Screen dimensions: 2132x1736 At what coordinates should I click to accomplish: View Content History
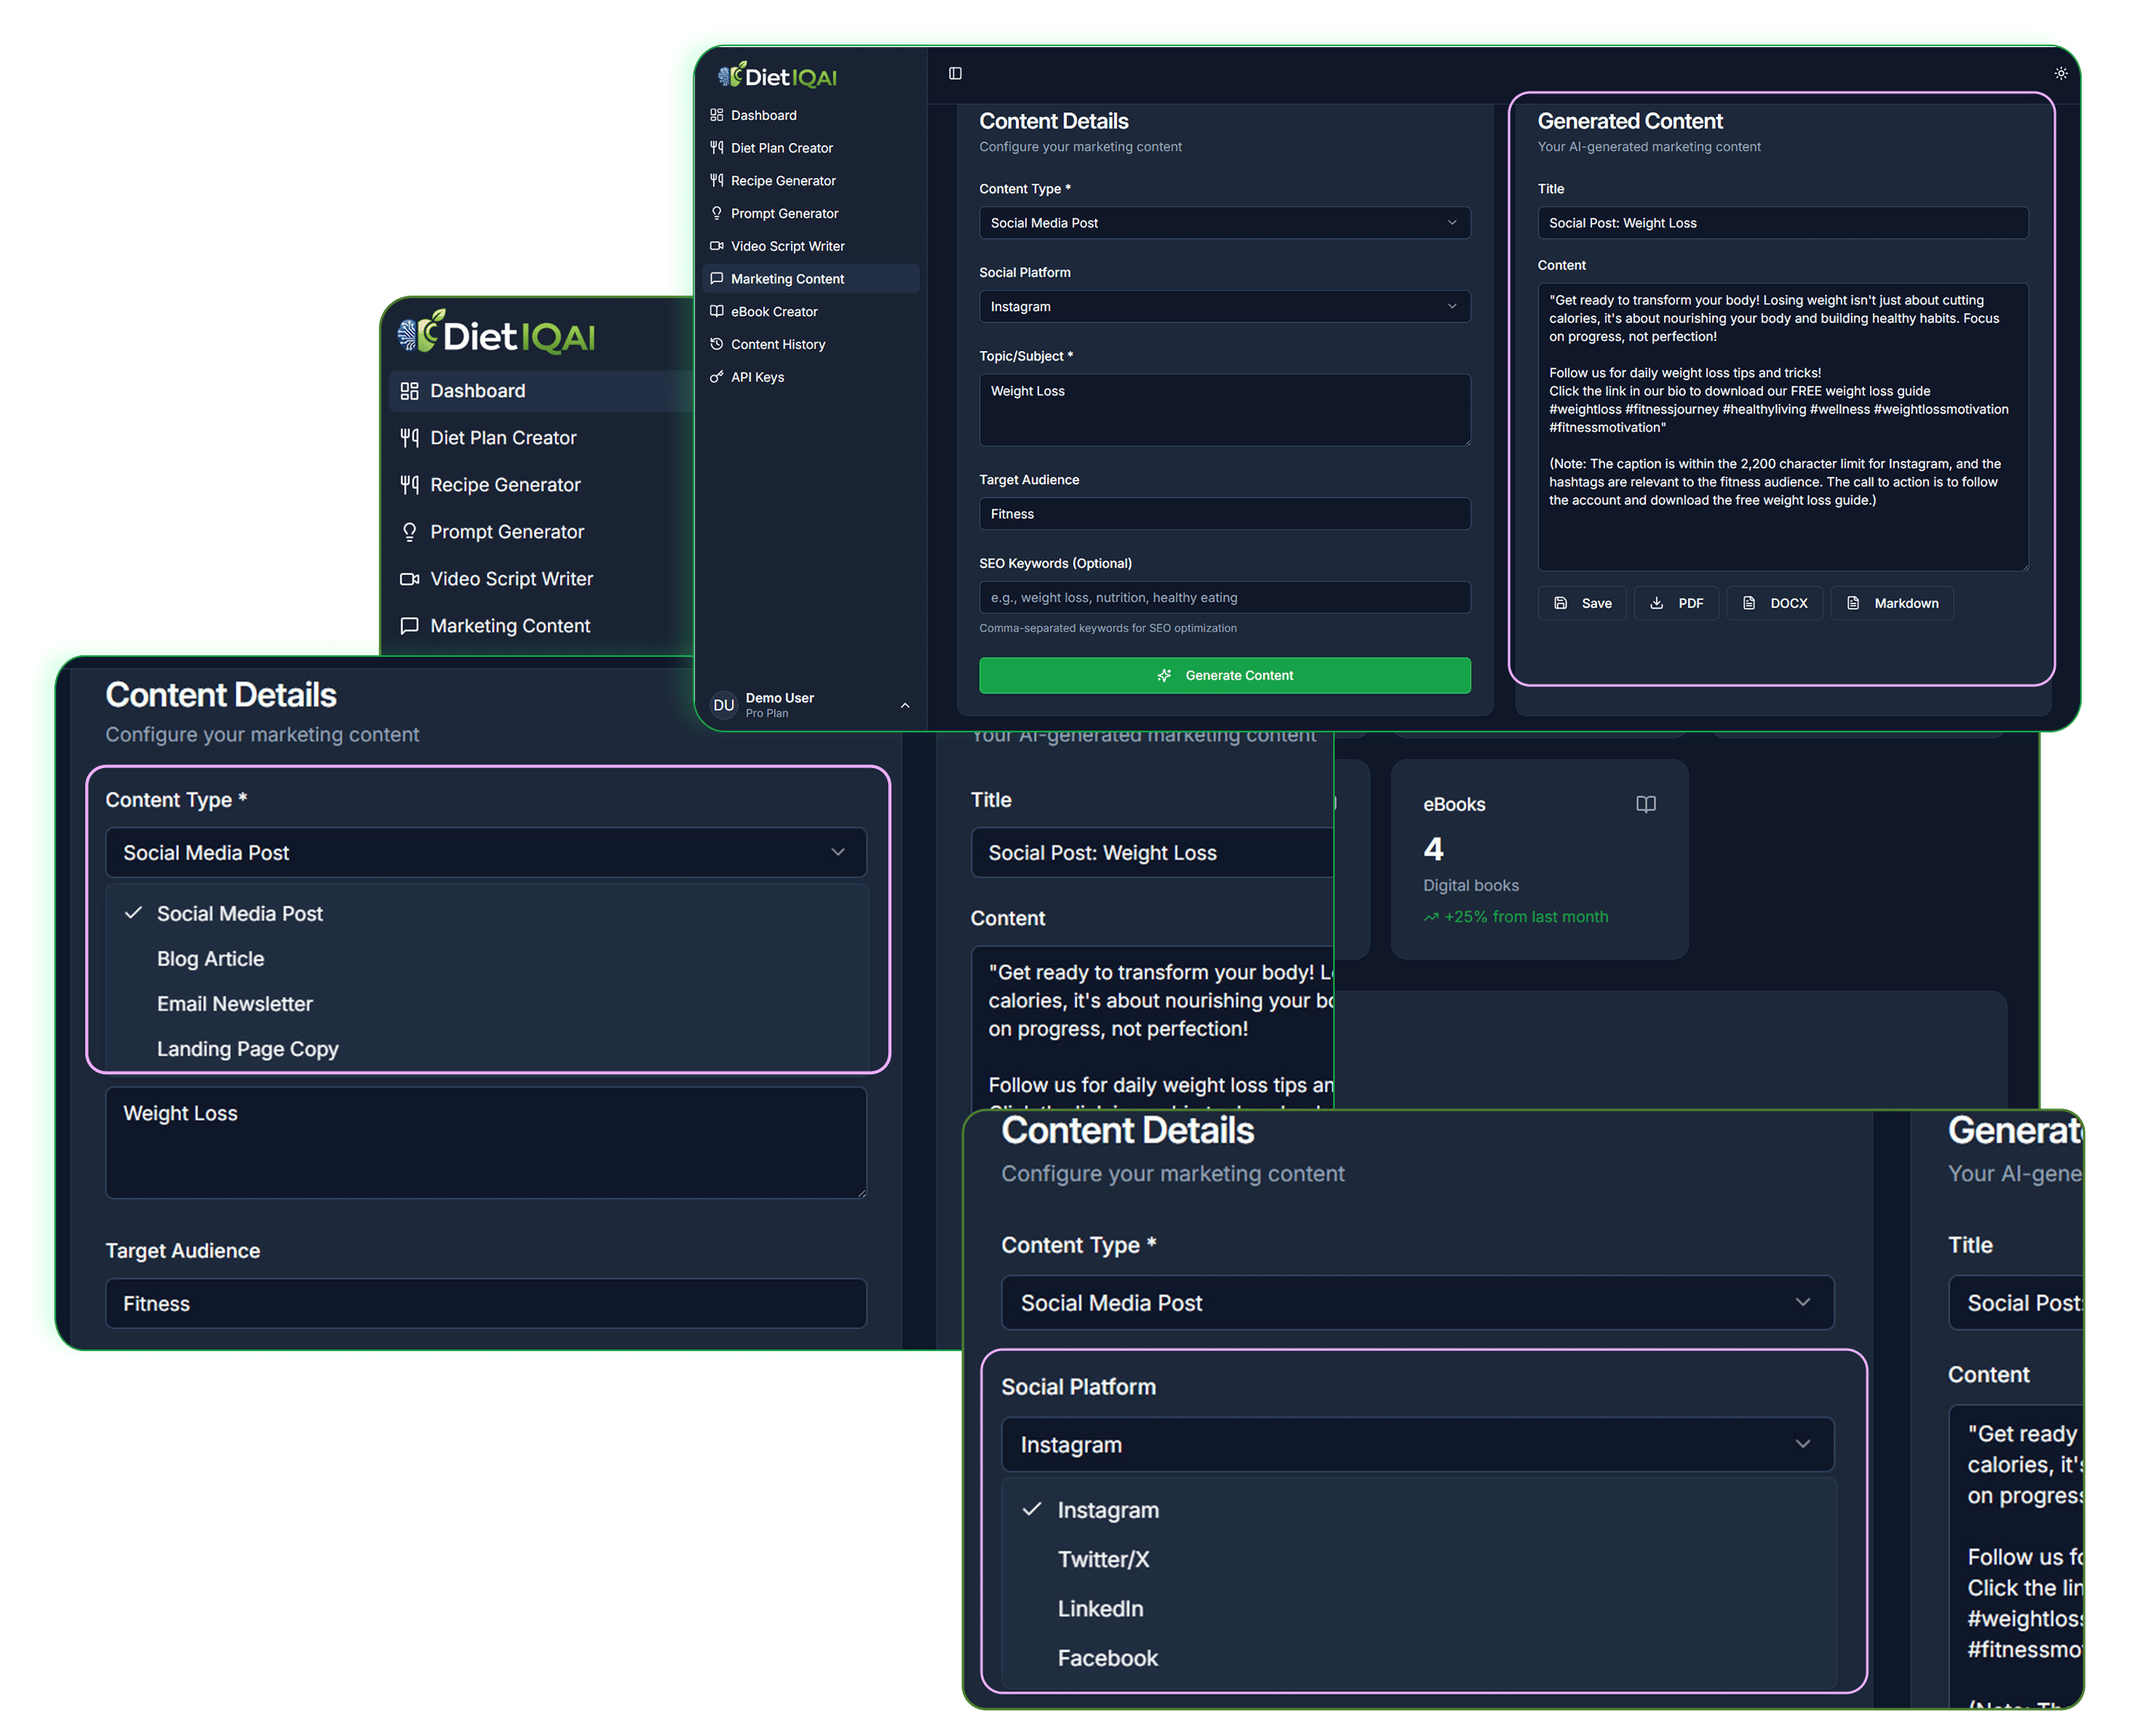pyautogui.click(x=778, y=344)
